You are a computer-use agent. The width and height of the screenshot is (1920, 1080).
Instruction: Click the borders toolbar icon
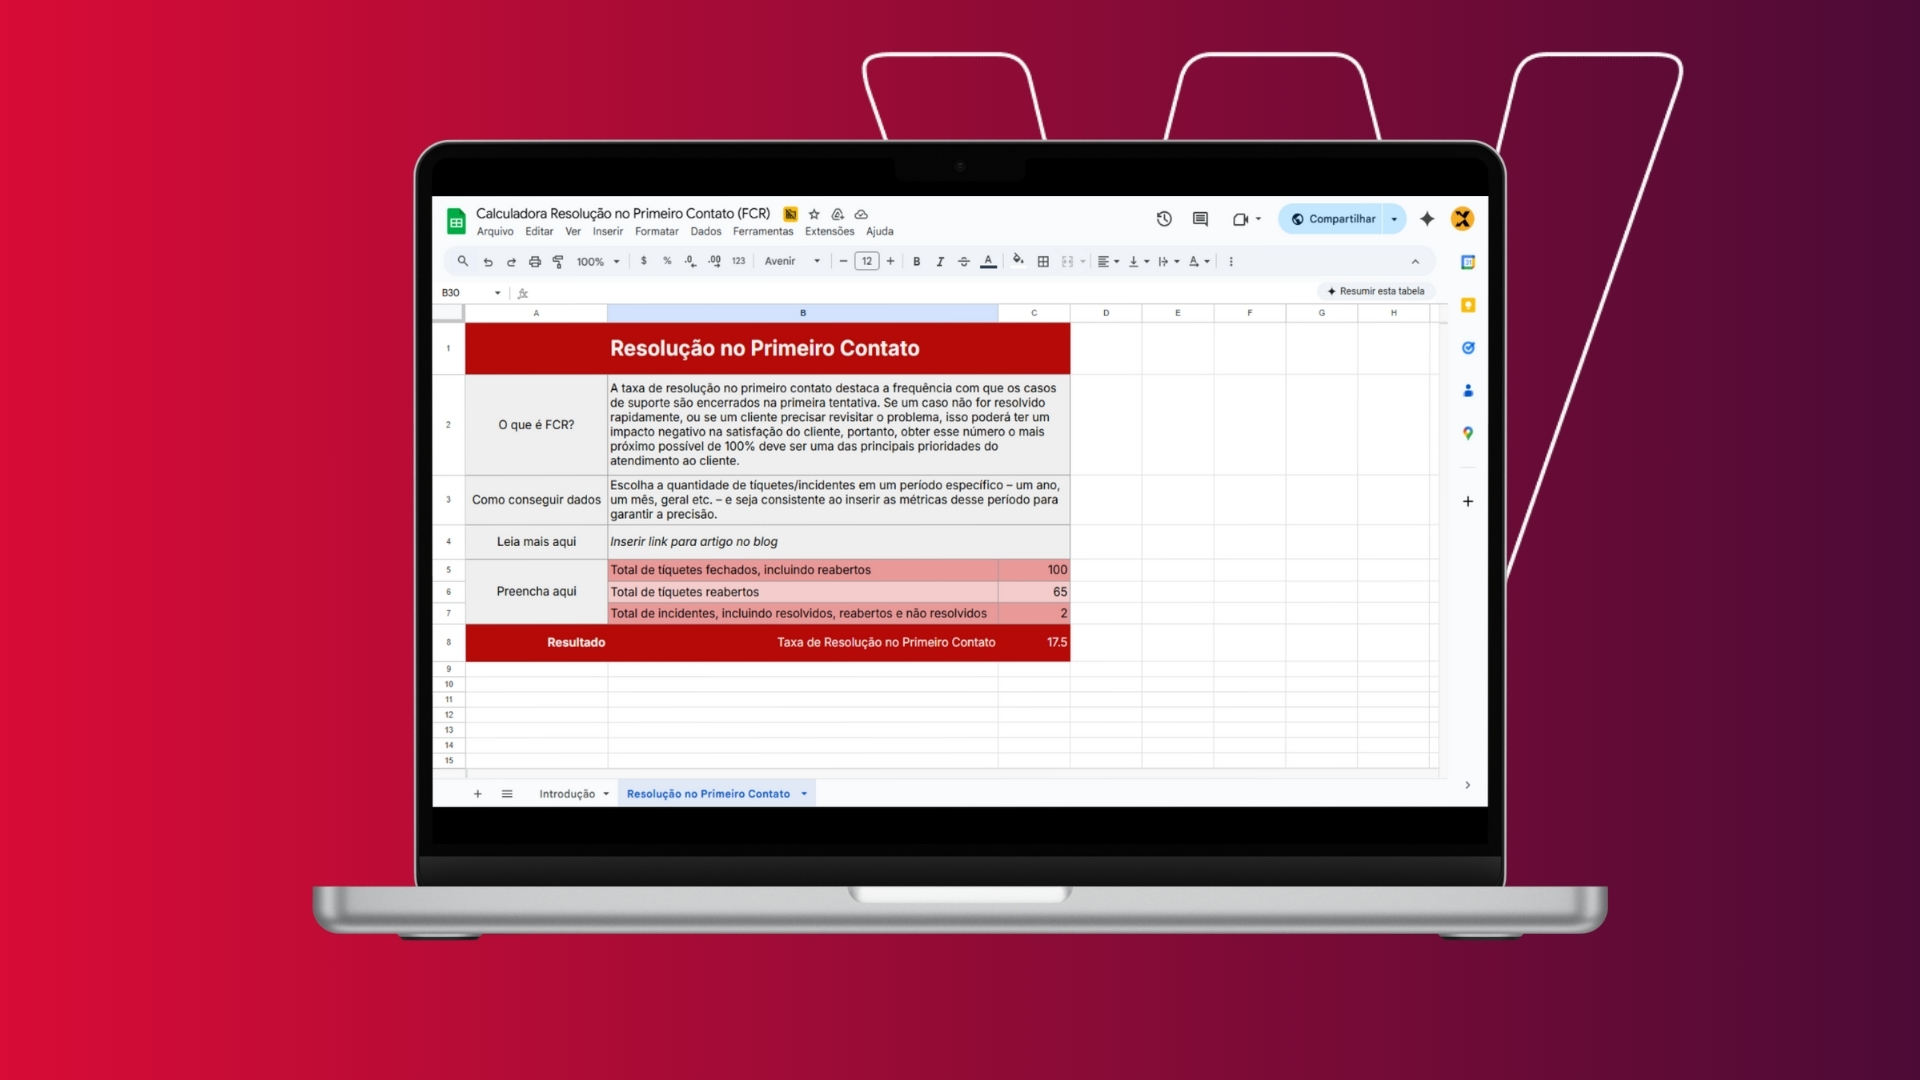coord(1043,262)
